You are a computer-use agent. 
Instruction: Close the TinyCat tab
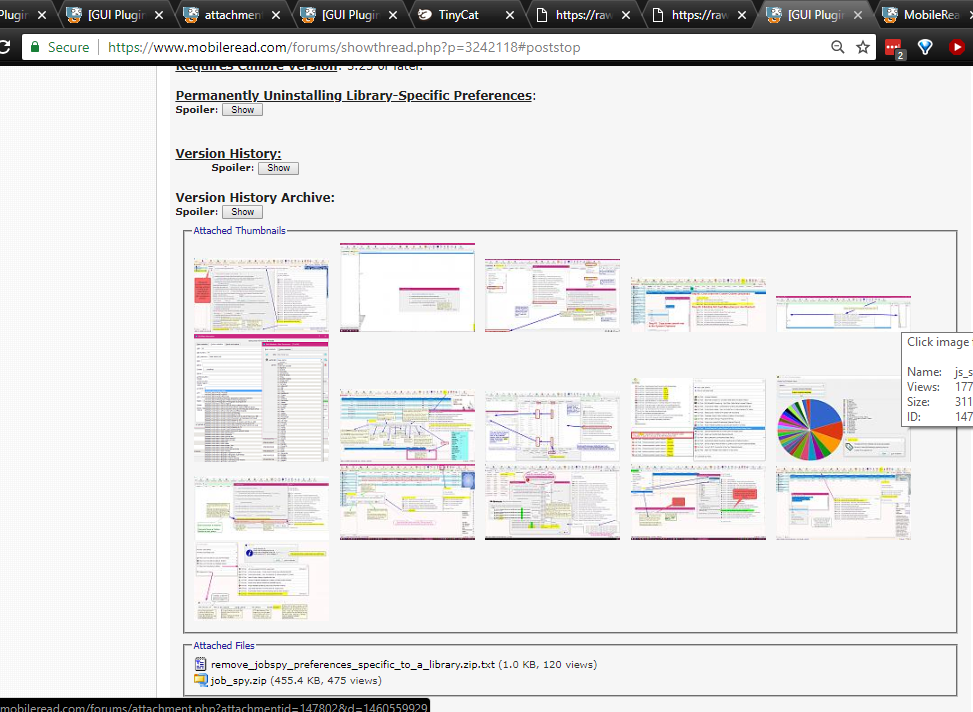[509, 15]
